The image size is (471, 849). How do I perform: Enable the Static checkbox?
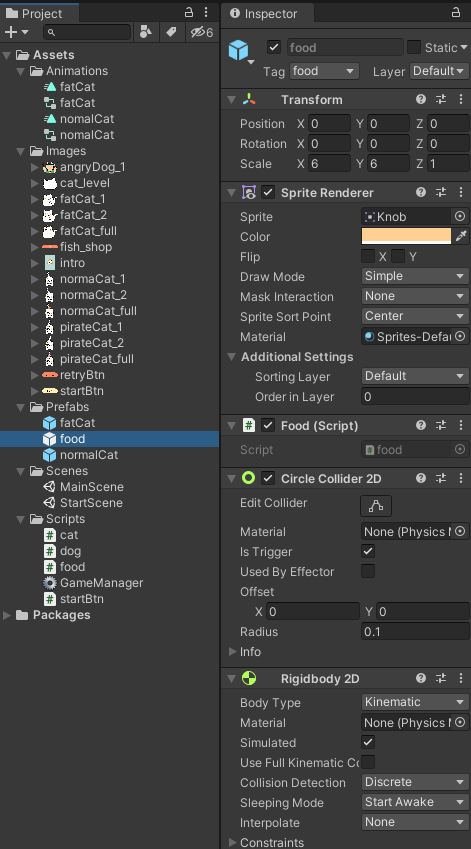[414, 47]
